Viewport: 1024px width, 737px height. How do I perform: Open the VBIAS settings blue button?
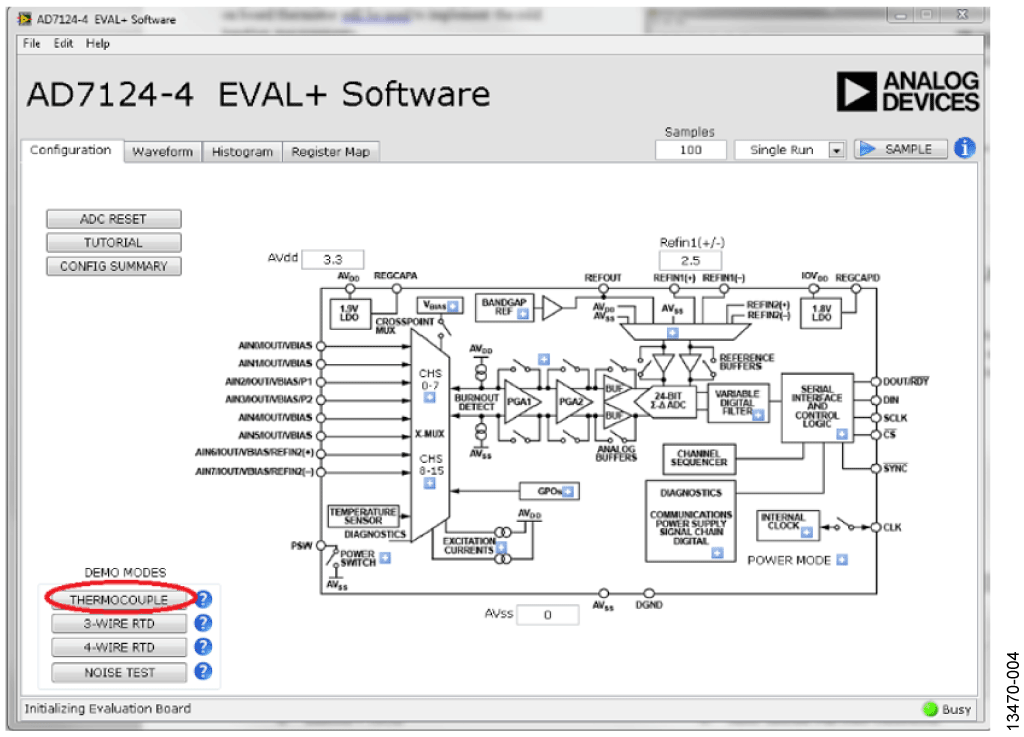(453, 306)
